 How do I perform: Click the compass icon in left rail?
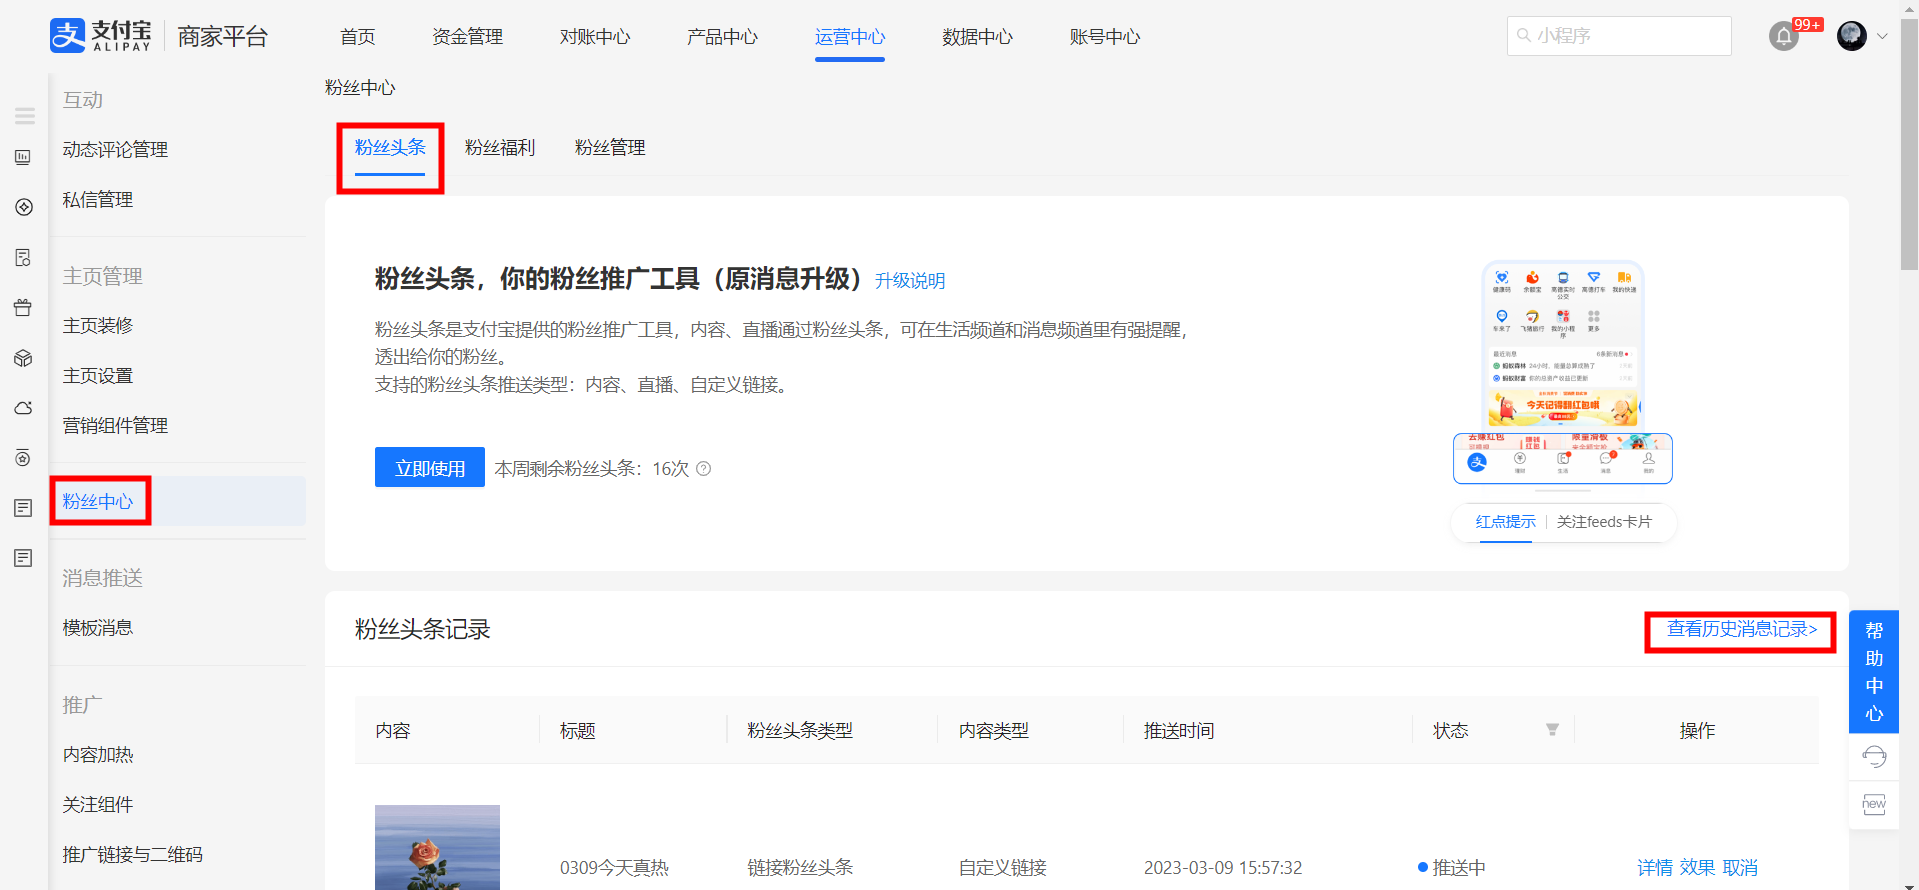[24, 207]
